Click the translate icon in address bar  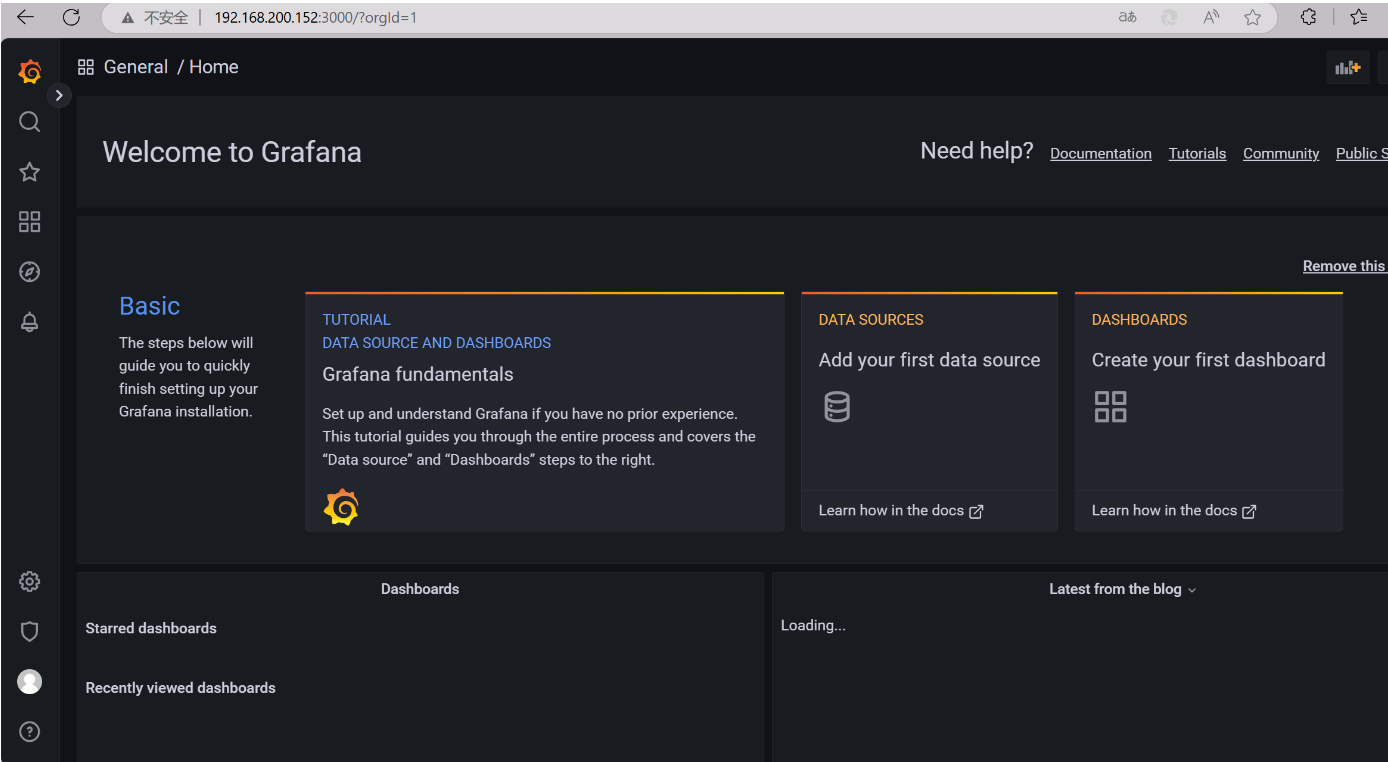[x=1127, y=17]
